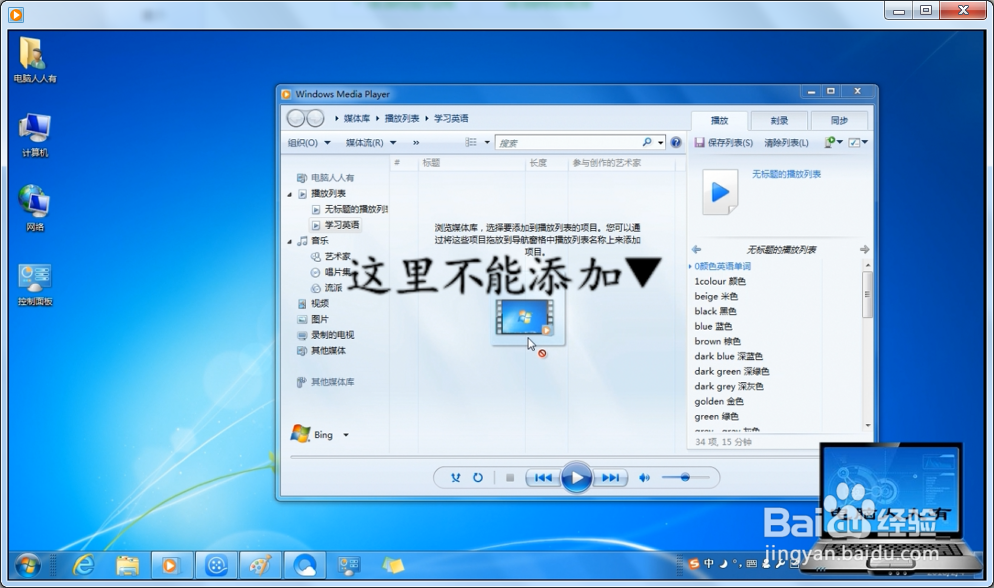This screenshot has width=994, height=588.
Task: Select dark blue 深蓝色 in the playlist
Action: point(728,357)
